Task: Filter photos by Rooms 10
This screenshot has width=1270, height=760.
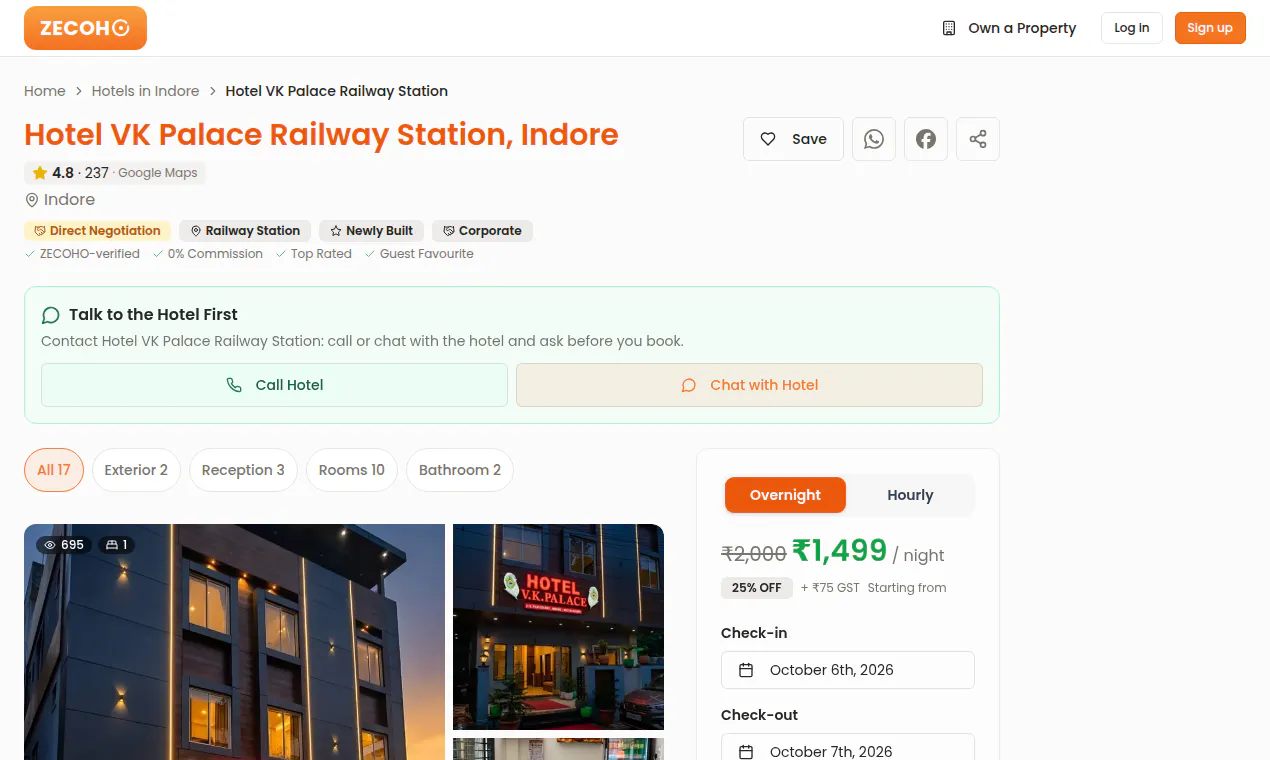Action: tap(352, 470)
